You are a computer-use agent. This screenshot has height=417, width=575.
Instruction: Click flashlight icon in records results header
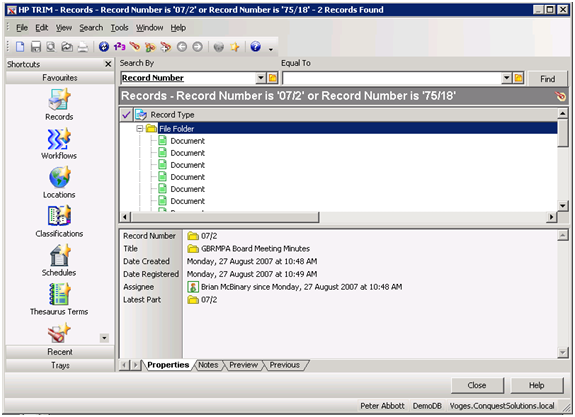click(x=560, y=96)
